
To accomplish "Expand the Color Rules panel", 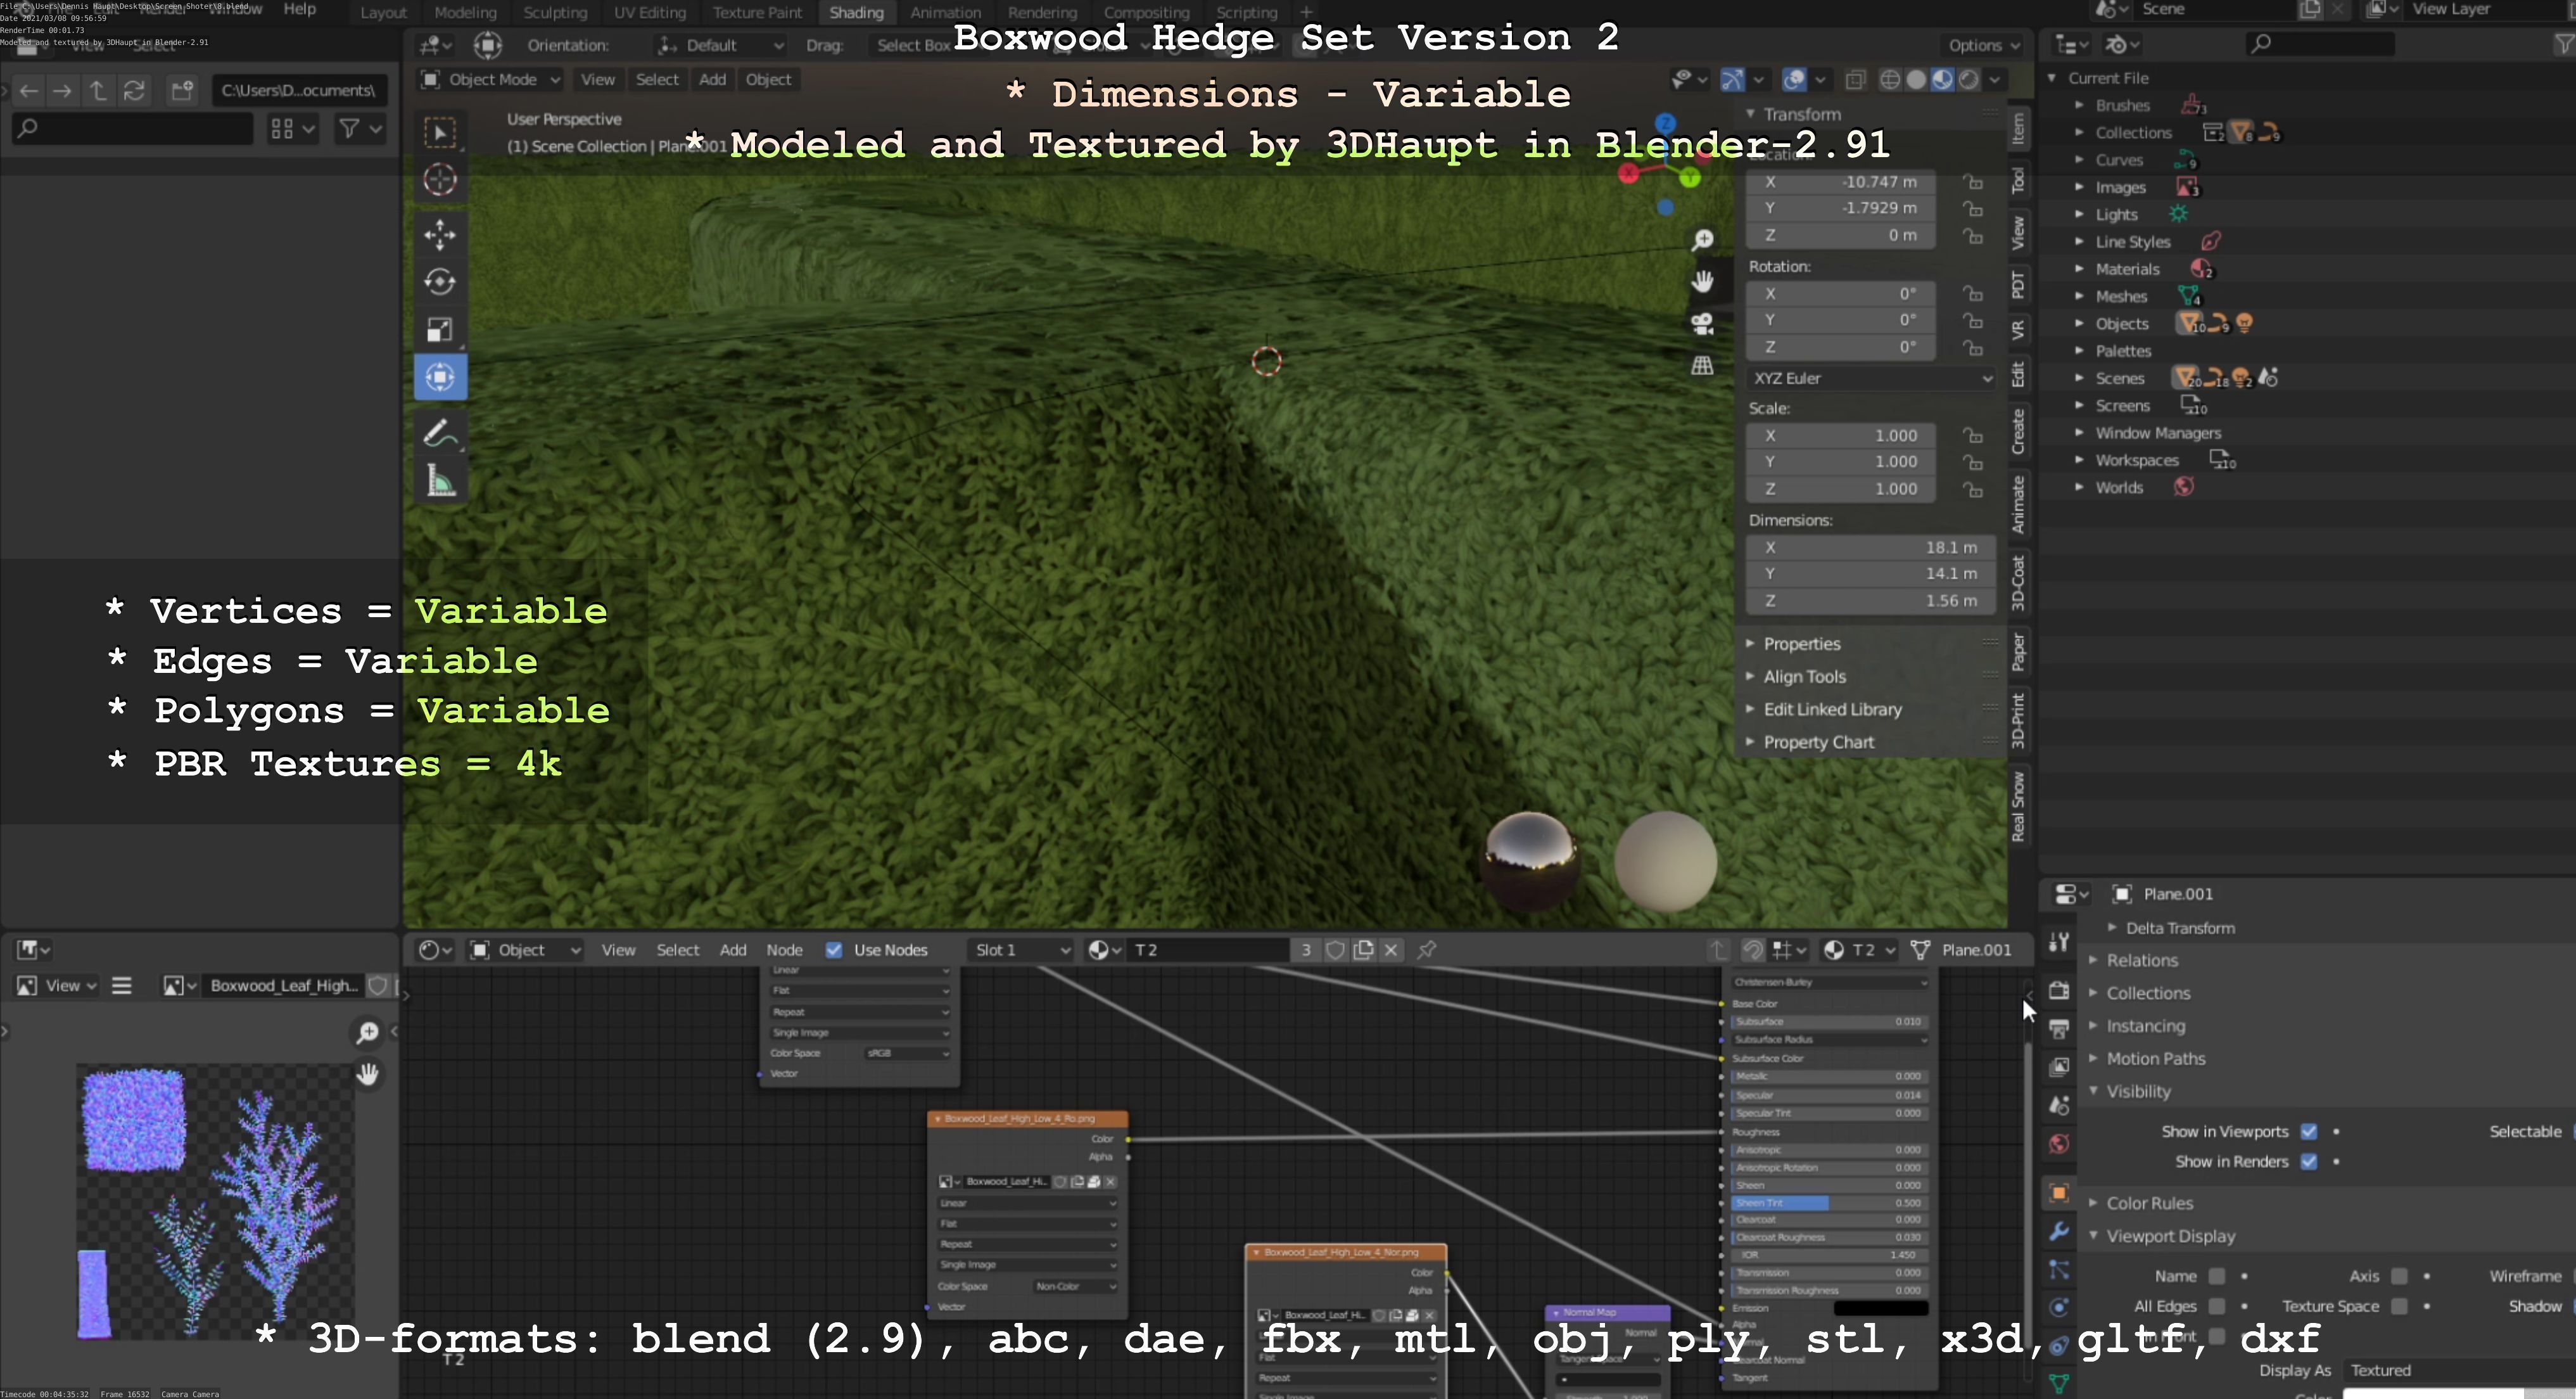I will 2149,1203.
